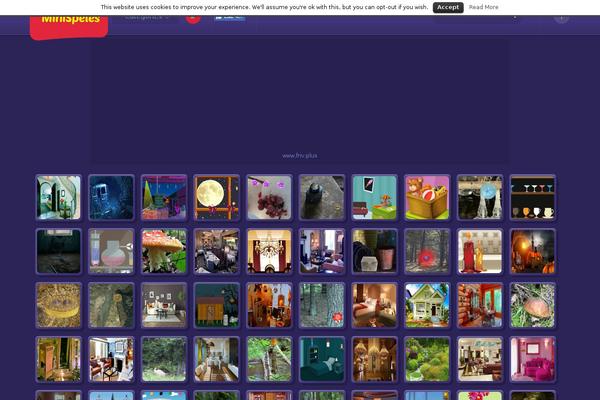Open the living room with fireplace game

pos(111,359)
